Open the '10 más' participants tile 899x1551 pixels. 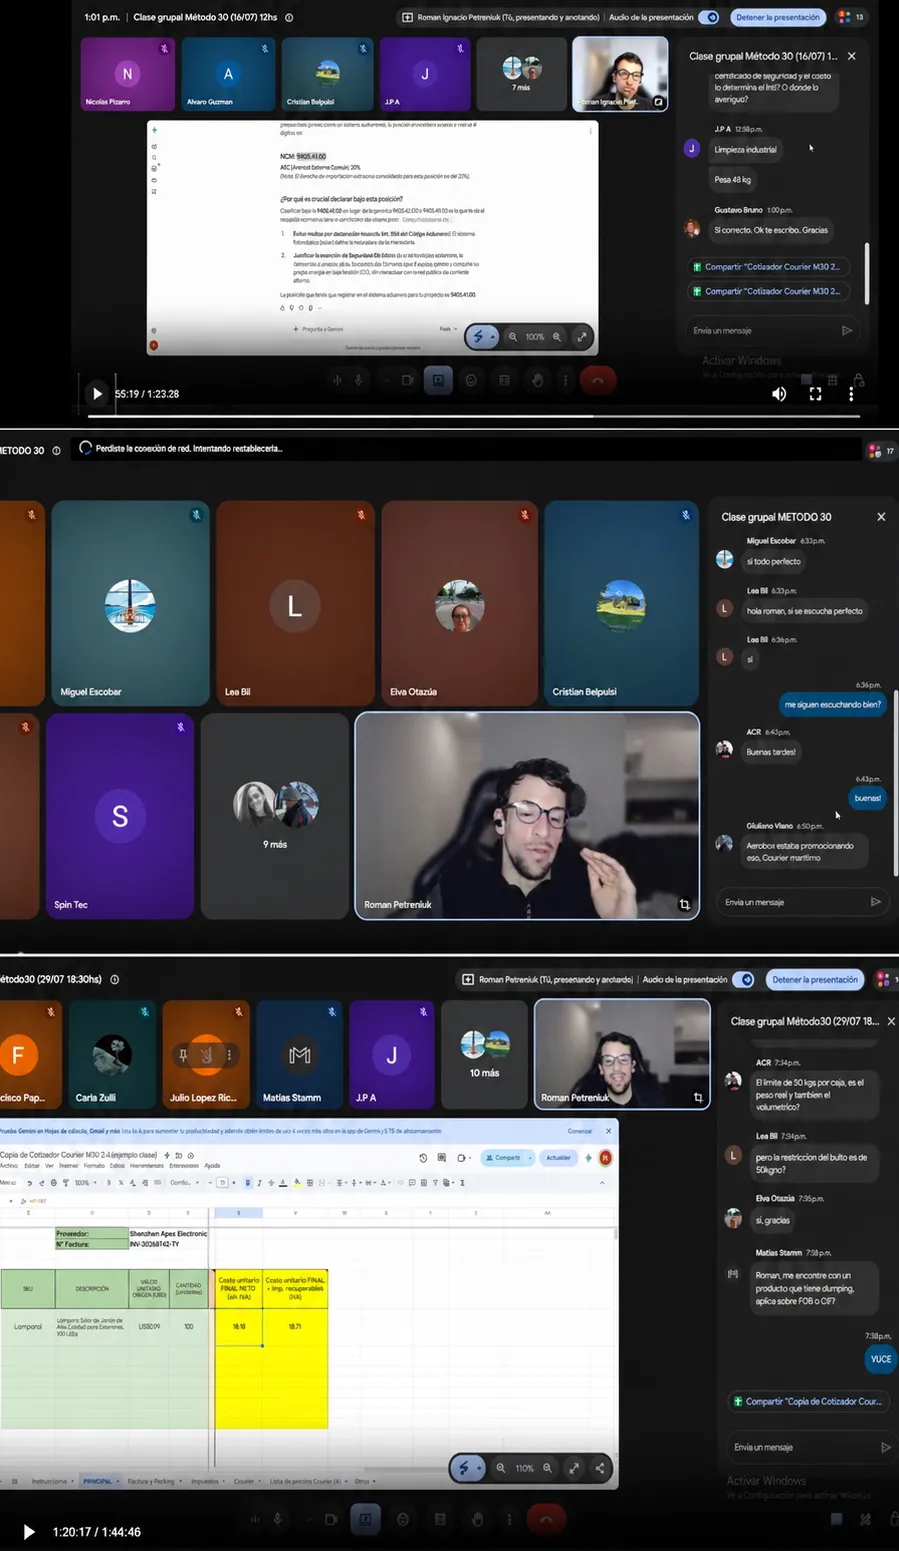tap(484, 1054)
